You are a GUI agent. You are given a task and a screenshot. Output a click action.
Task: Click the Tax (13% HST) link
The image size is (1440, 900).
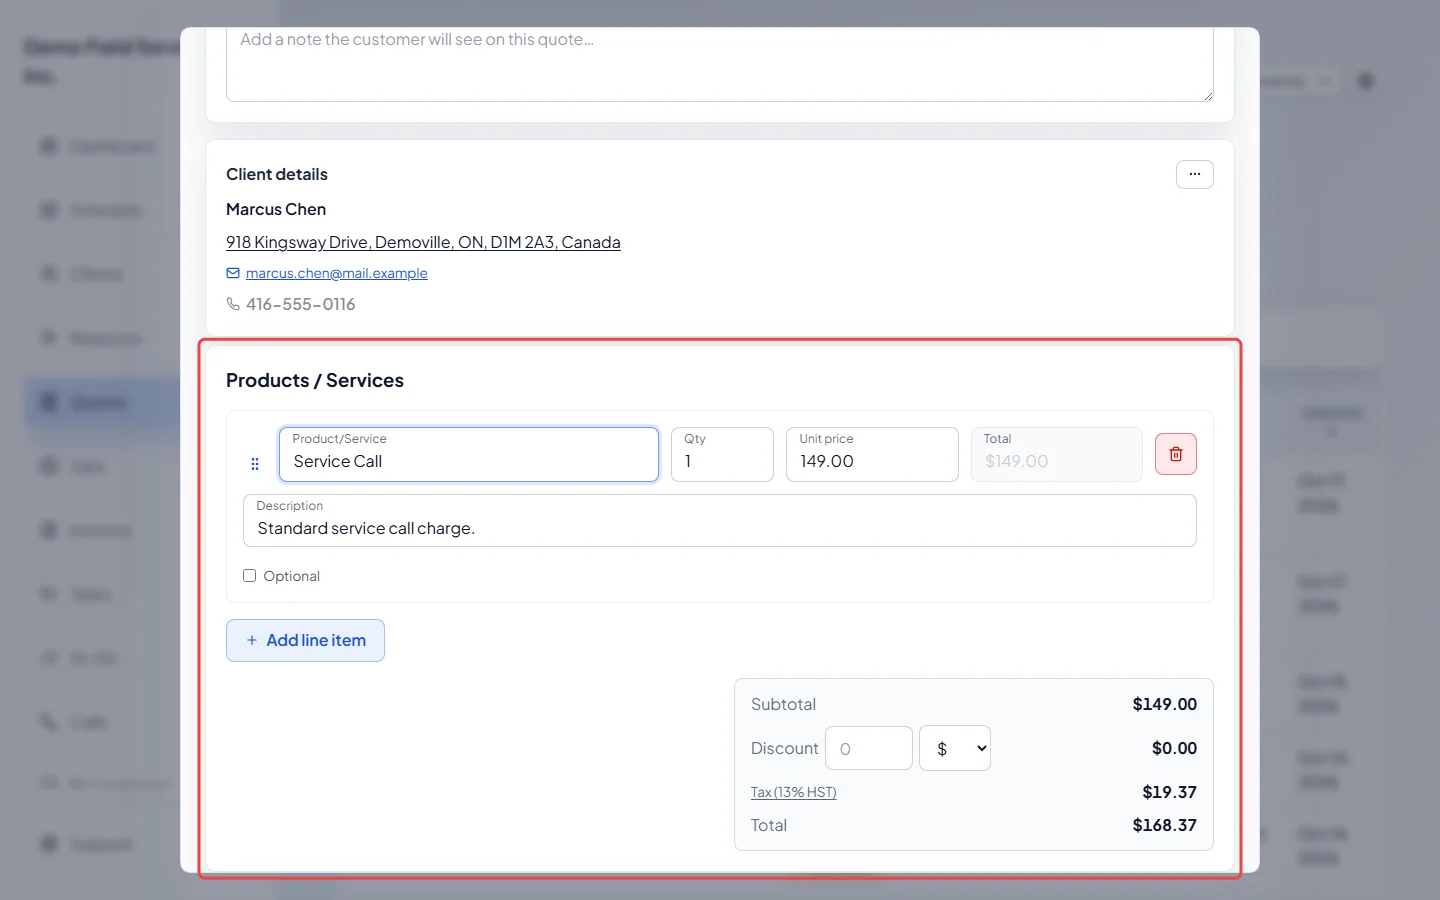pos(793,792)
